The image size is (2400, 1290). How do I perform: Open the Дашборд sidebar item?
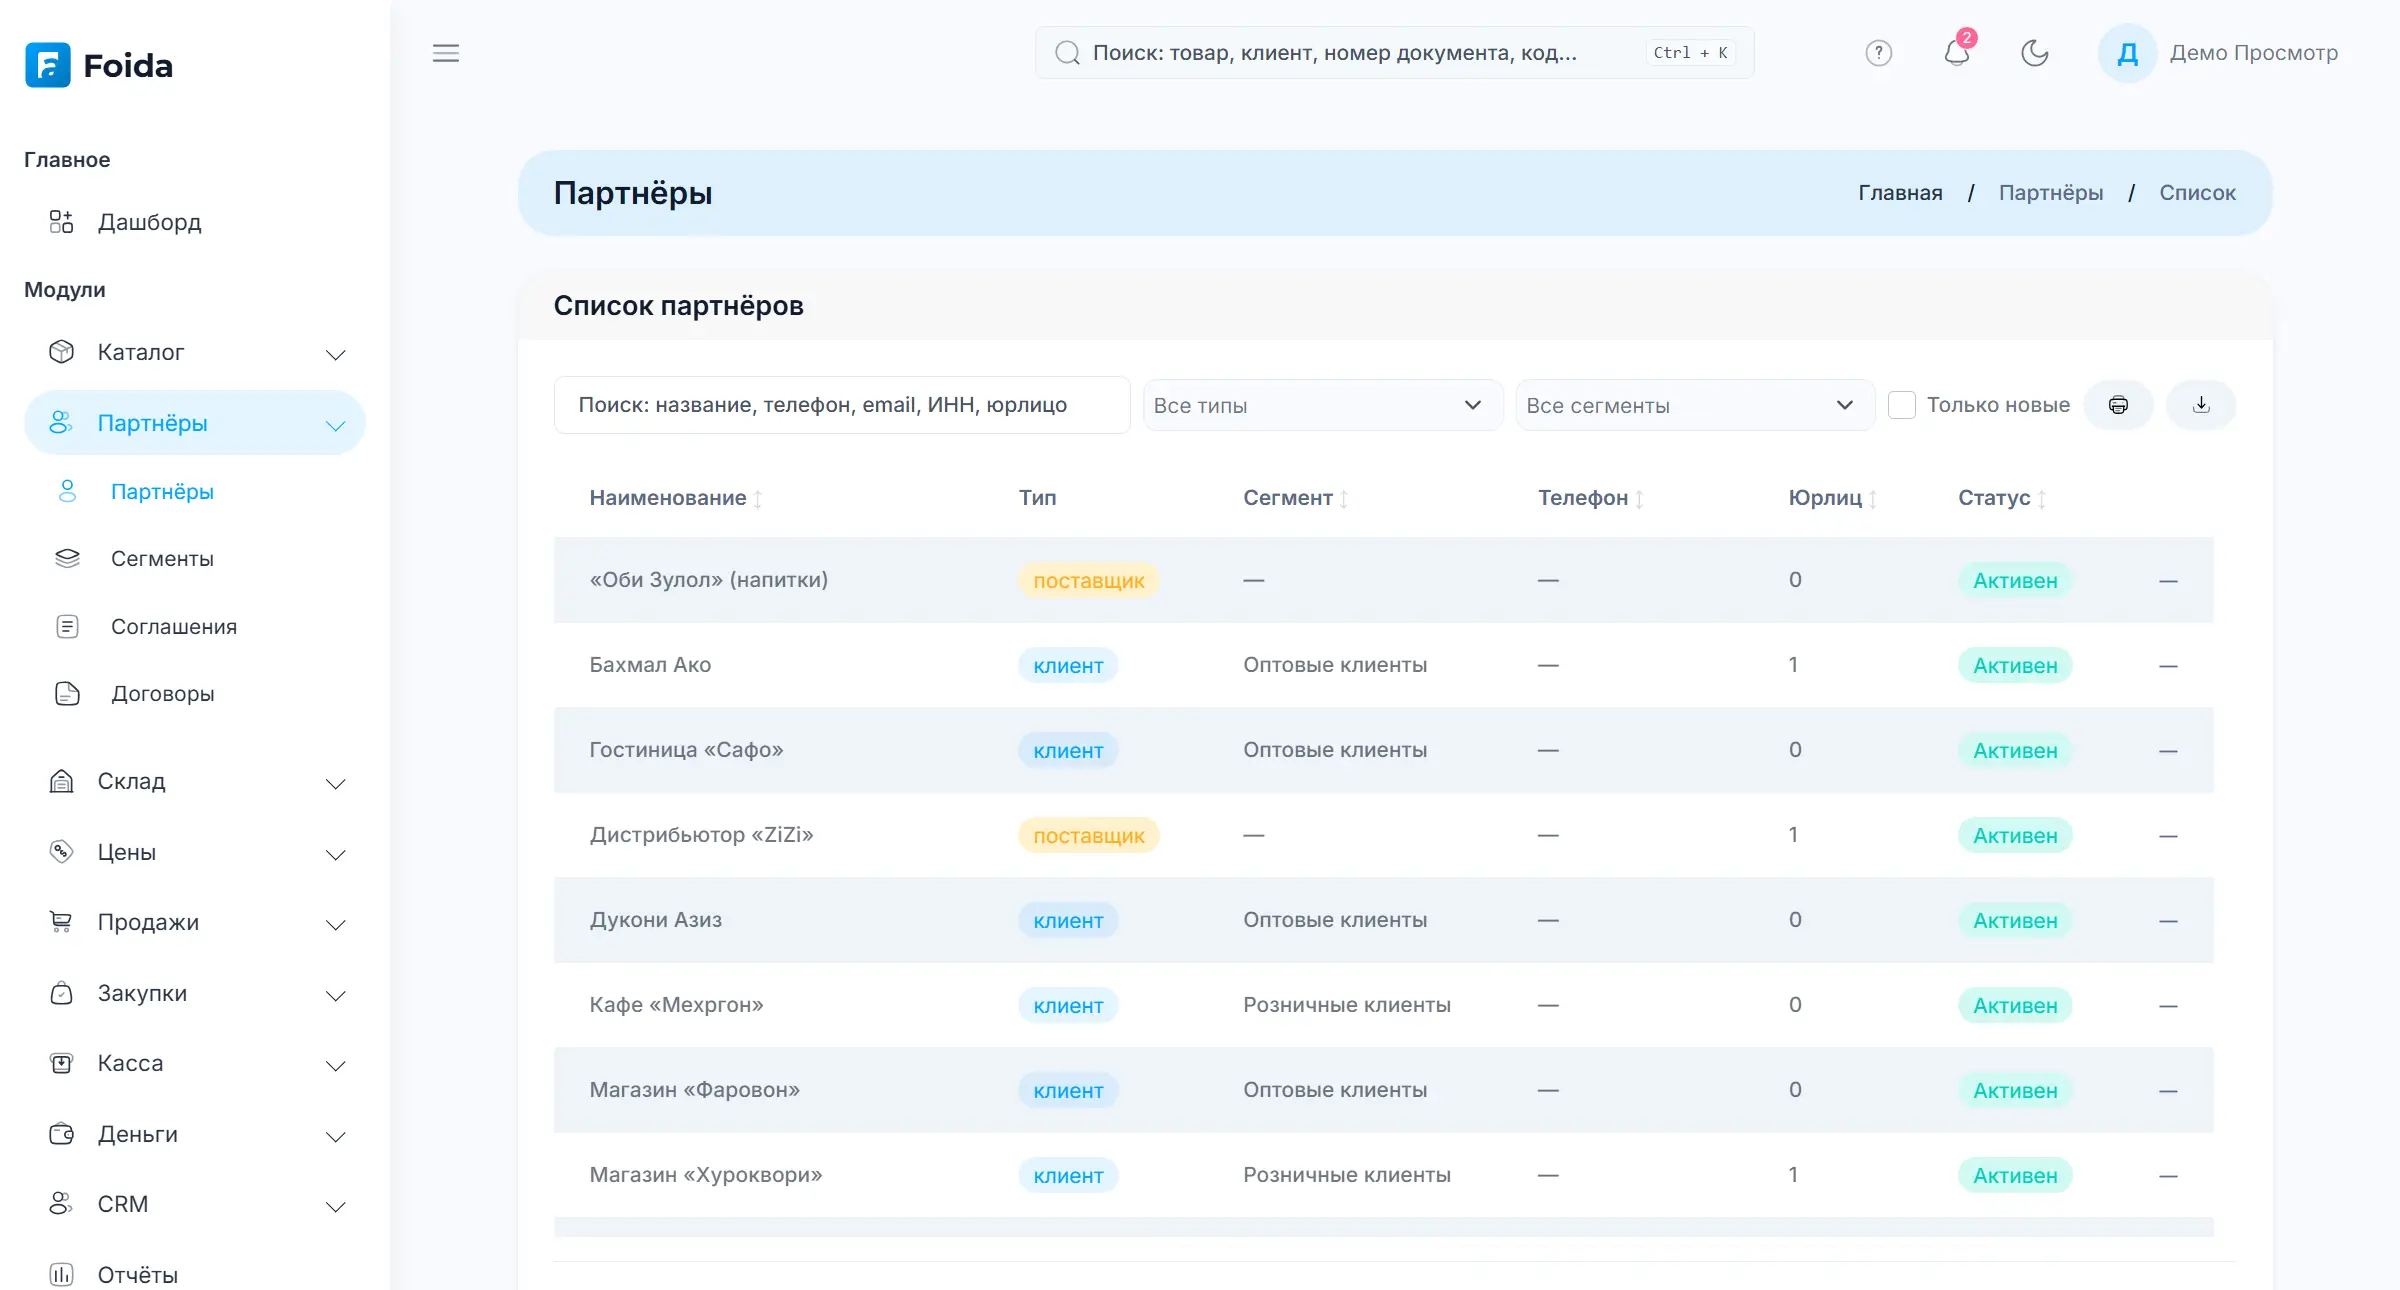[149, 222]
